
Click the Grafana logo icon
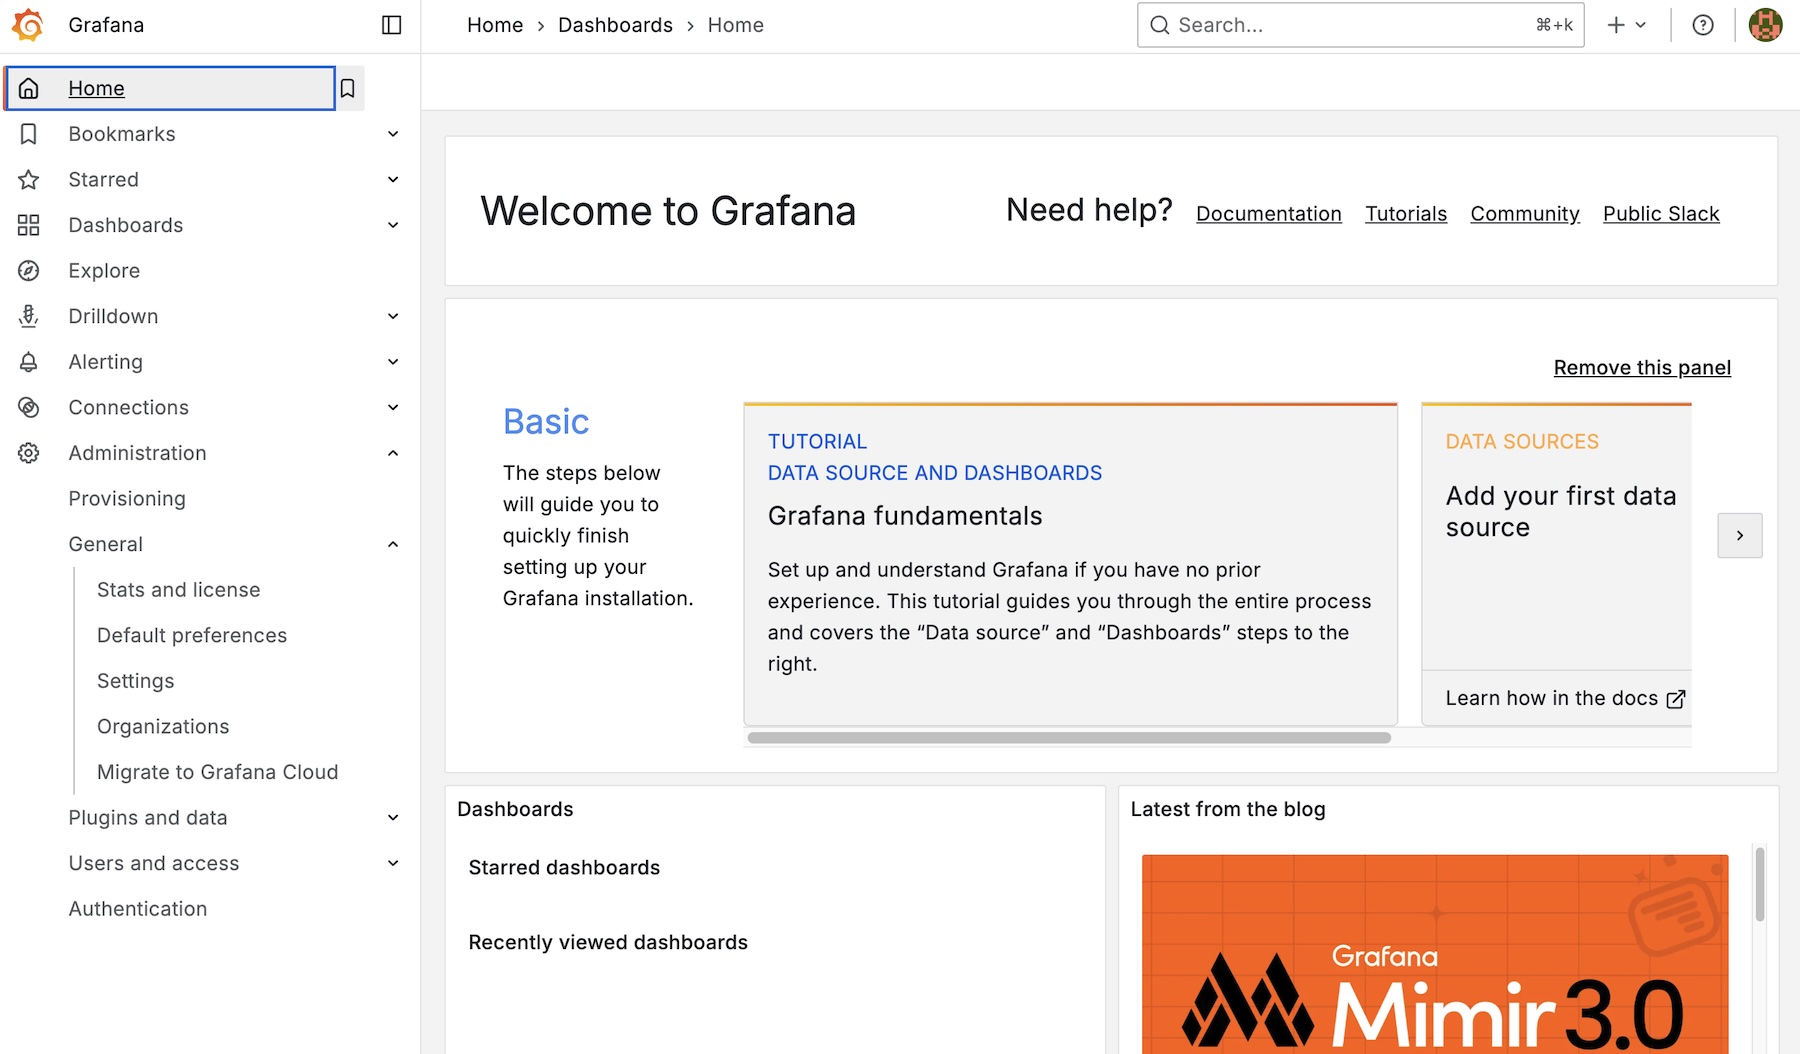28,25
